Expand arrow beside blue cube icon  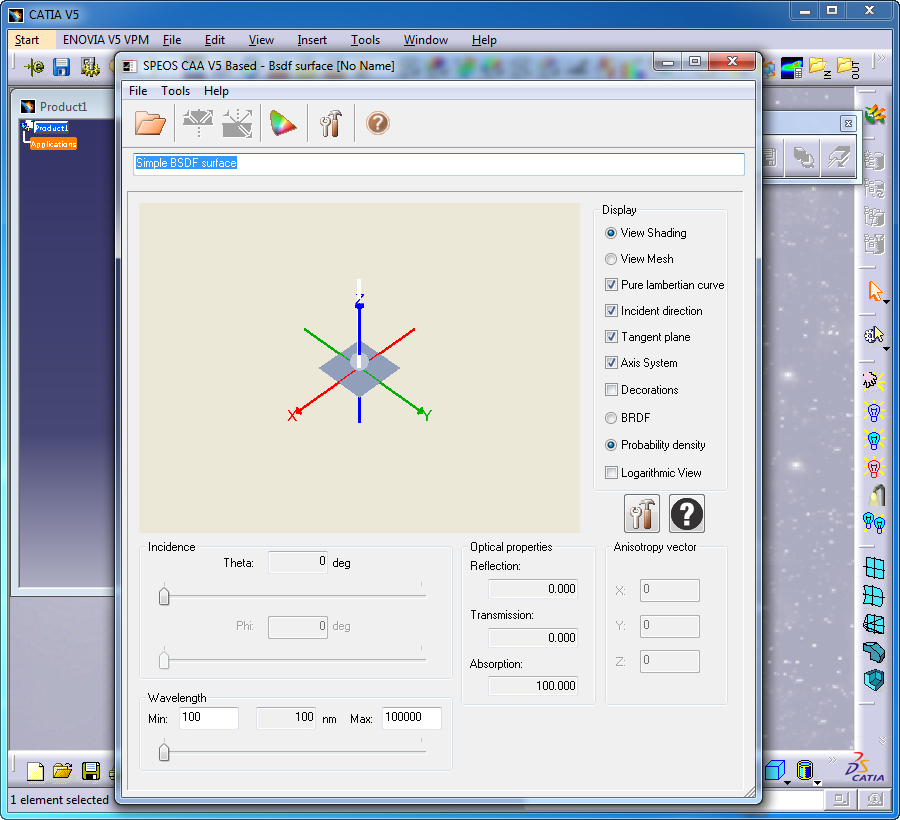788,783
